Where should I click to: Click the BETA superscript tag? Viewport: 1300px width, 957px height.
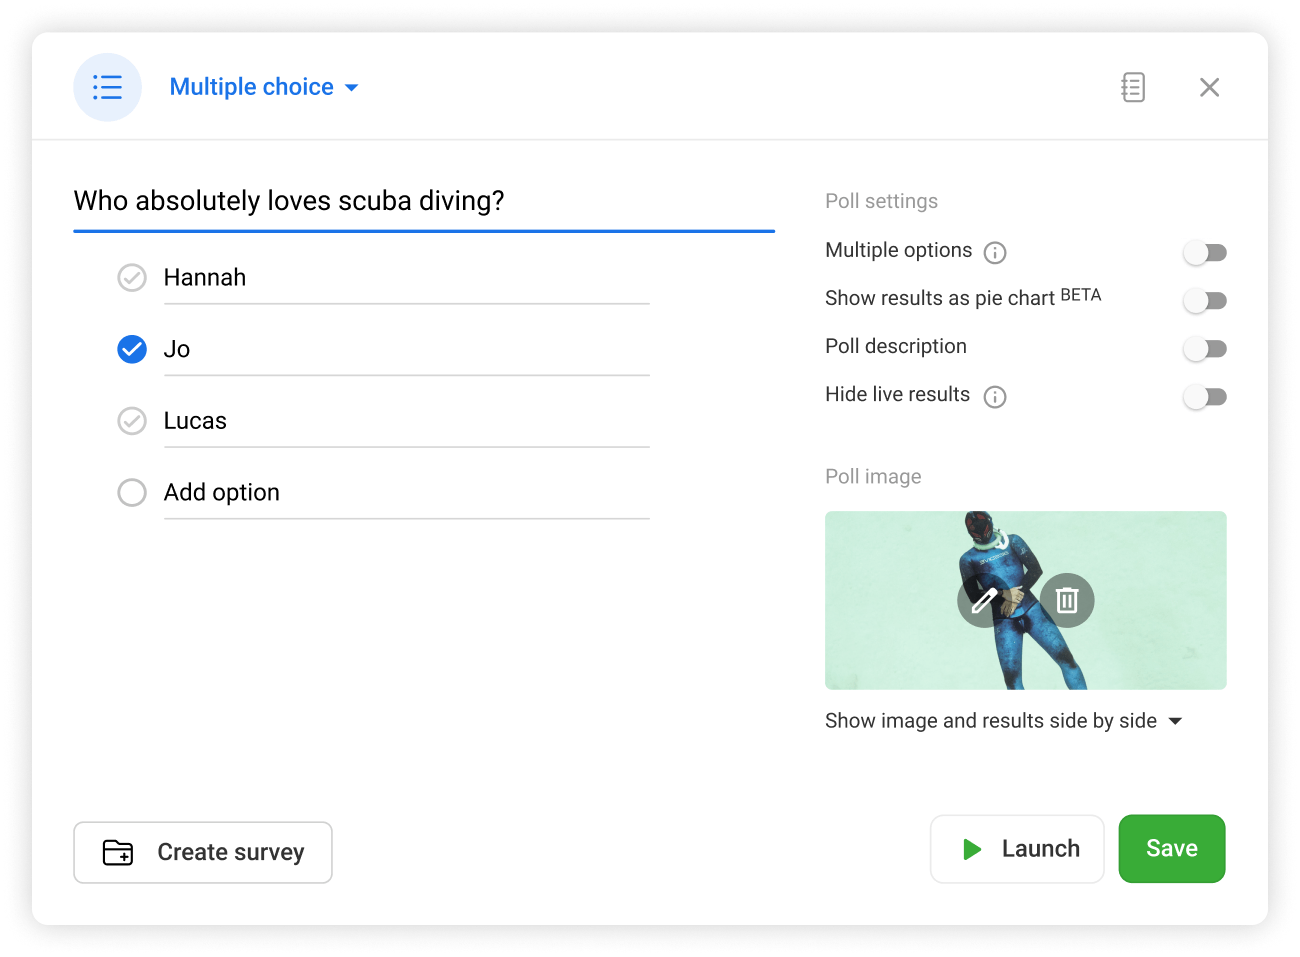coord(1081,295)
